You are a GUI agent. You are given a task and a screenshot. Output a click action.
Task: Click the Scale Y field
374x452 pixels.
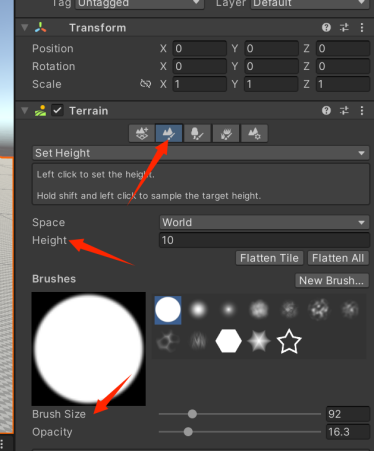click(x=271, y=84)
